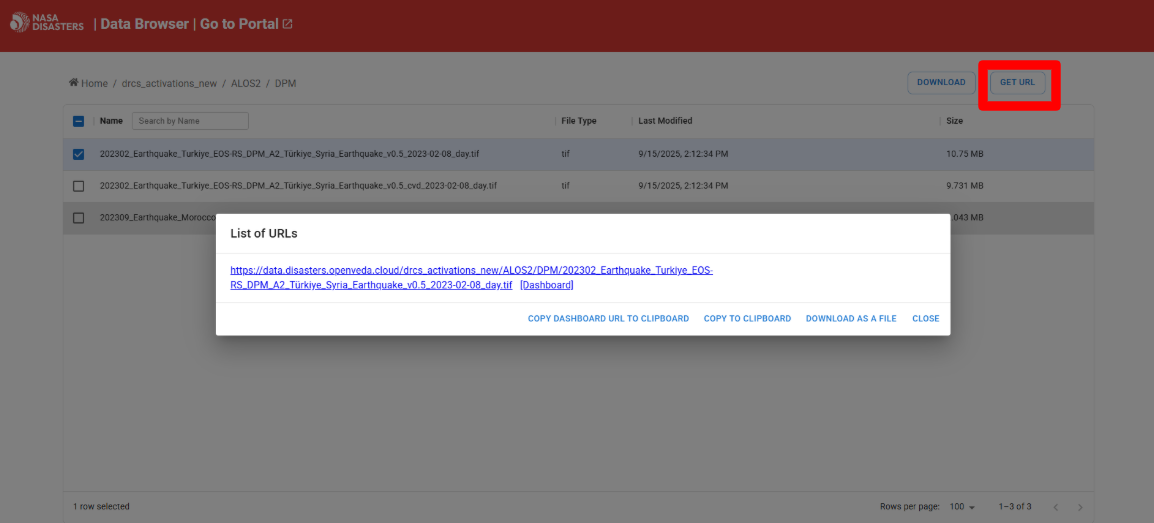1154x523 pixels.
Task: Select the 202309 Earthquake Morocco row checkbox
Action: tap(79, 218)
